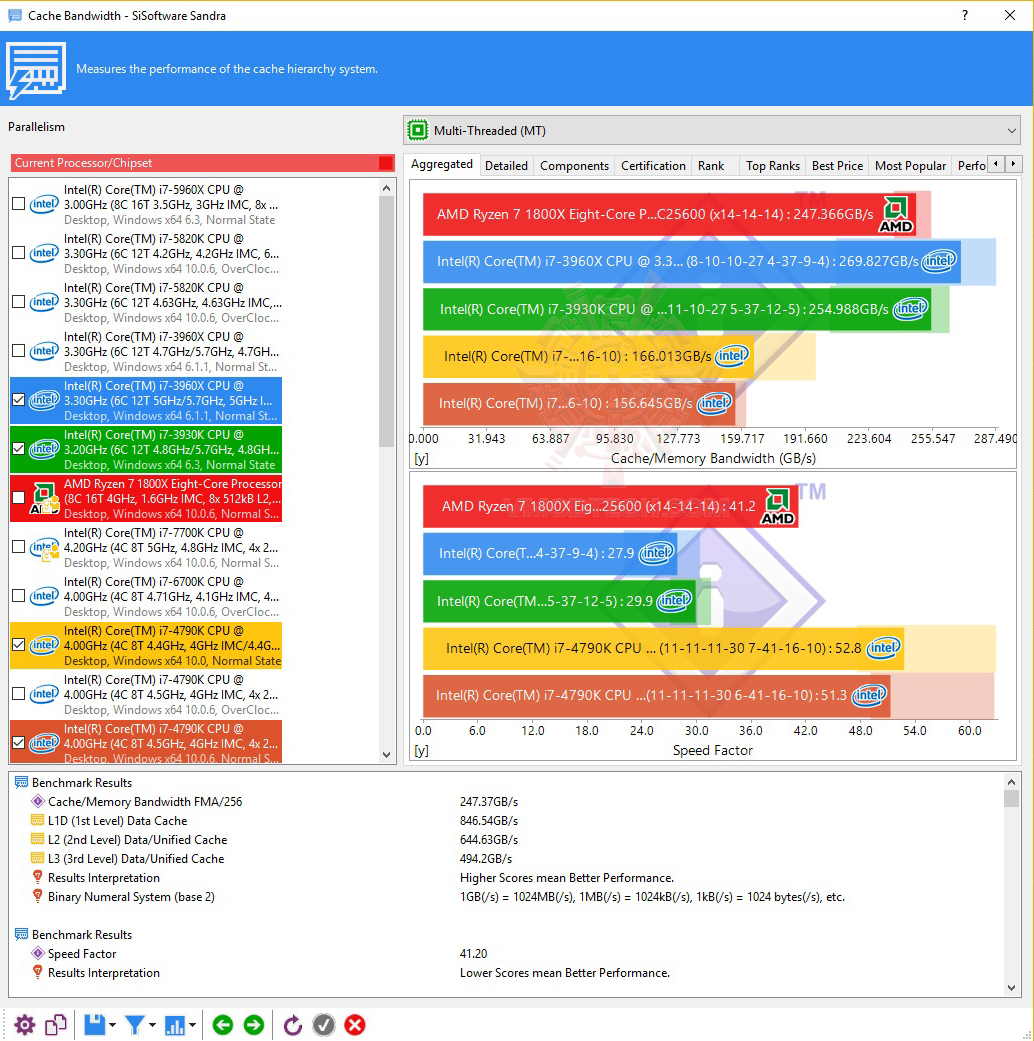The height and width of the screenshot is (1041, 1034).
Task: Check the i7-5960X CPU checkbox
Action: [19, 204]
